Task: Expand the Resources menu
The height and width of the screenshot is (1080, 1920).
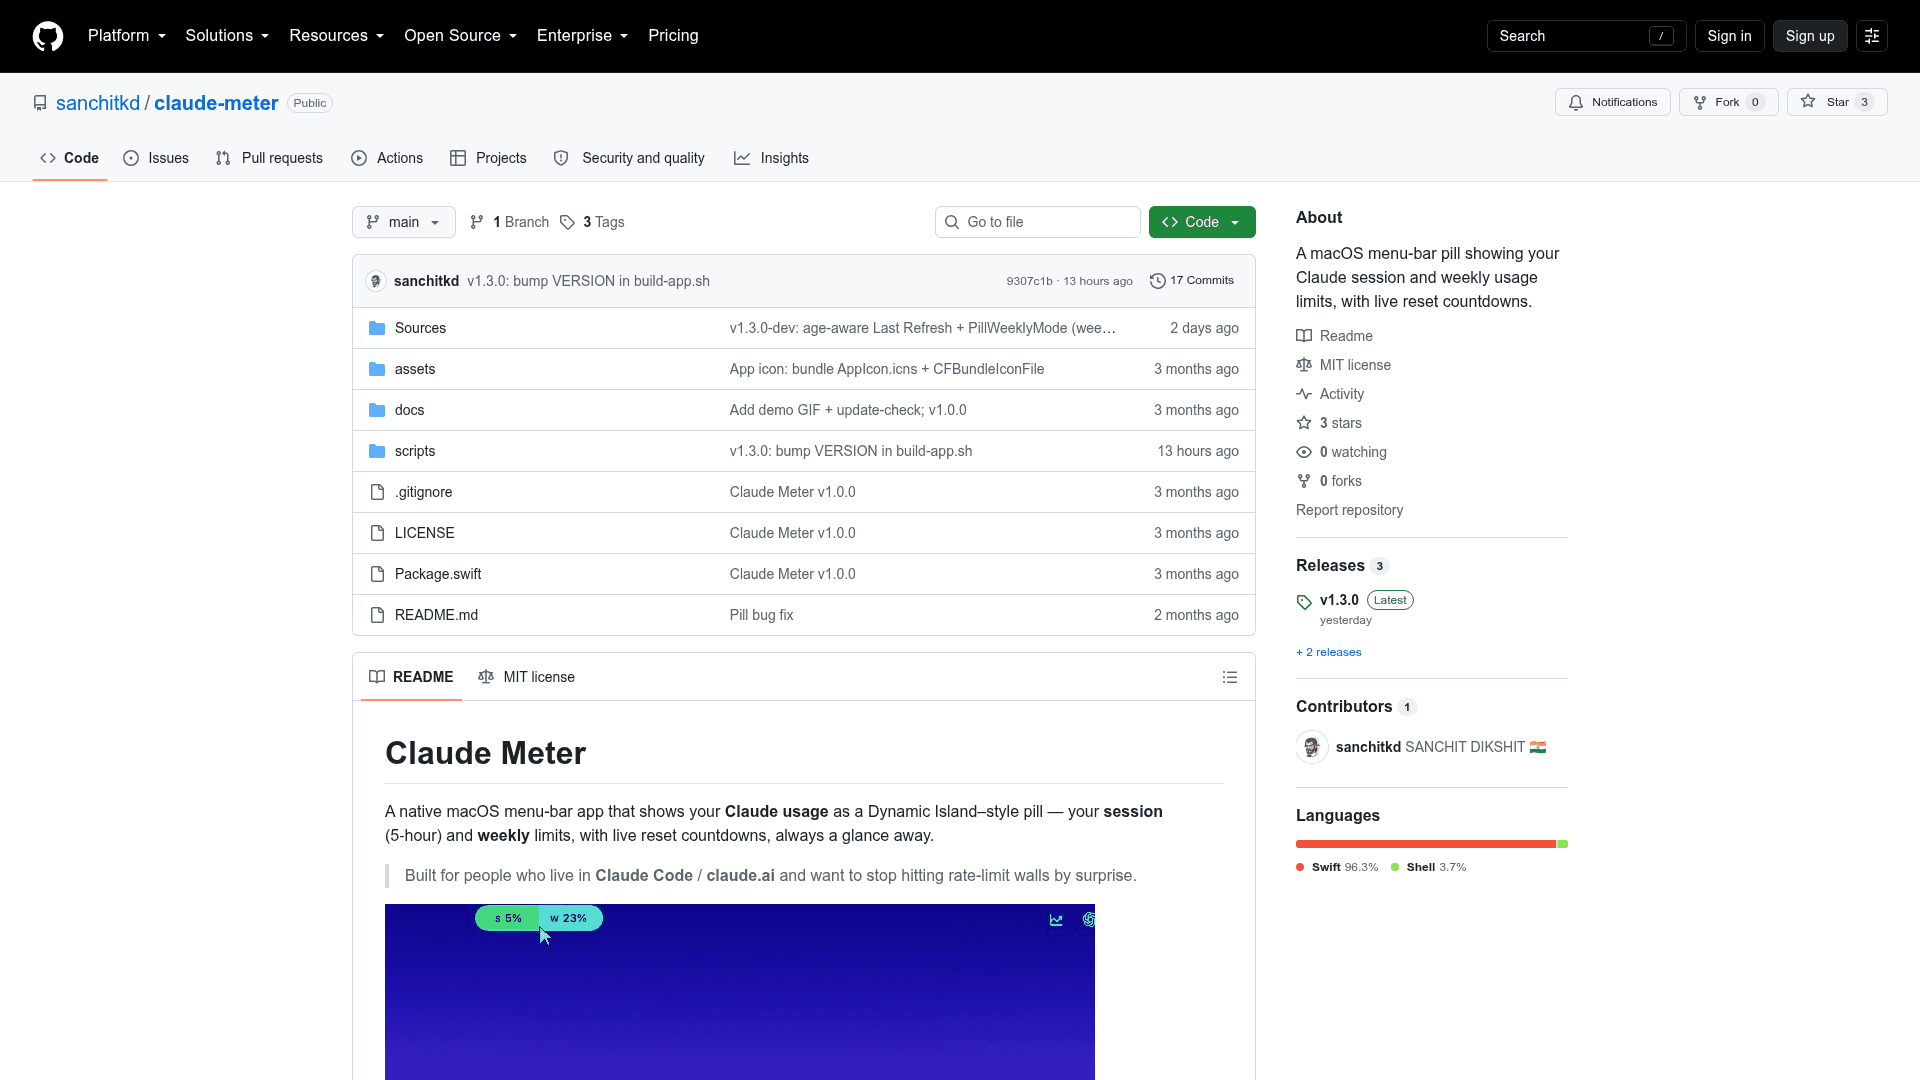Action: coord(337,36)
